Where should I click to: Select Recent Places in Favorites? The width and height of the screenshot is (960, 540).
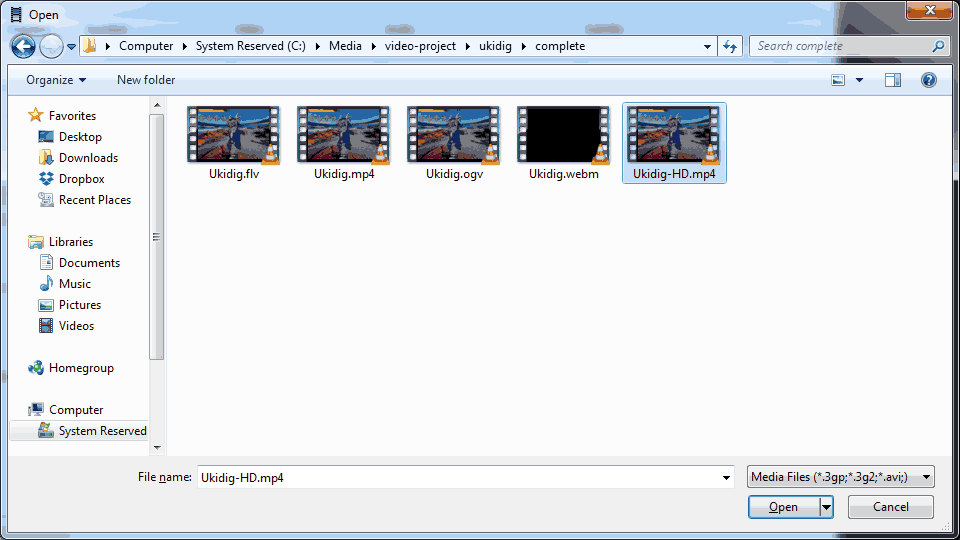[95, 200]
